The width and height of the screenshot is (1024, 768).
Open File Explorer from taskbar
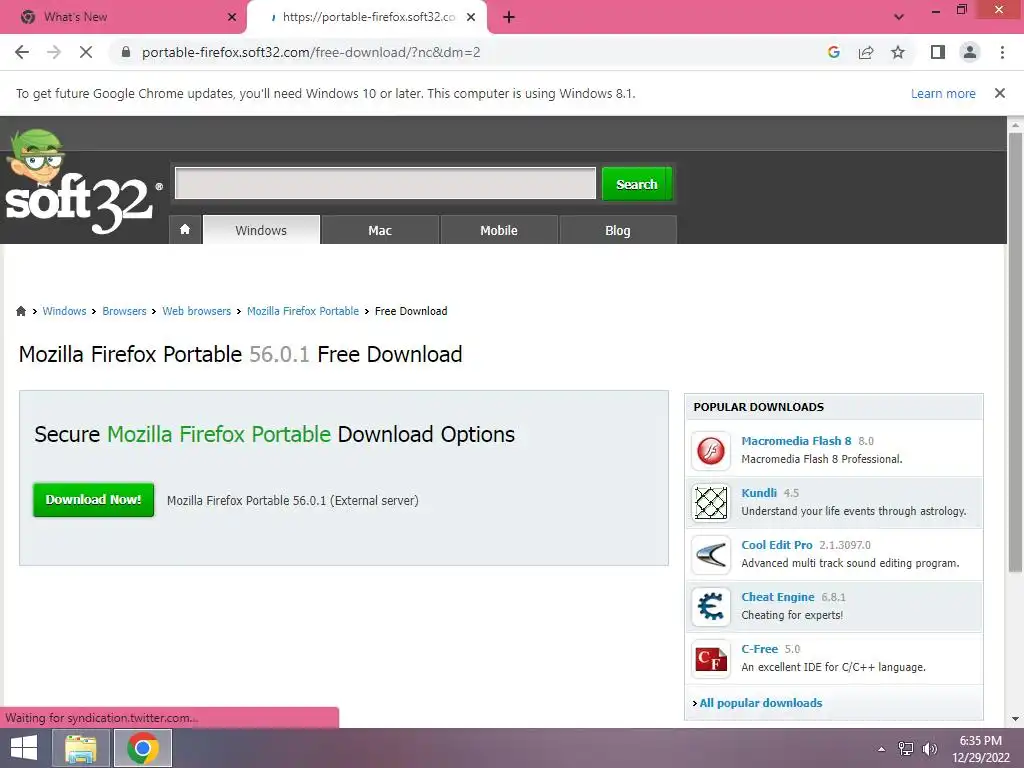pyautogui.click(x=81, y=748)
